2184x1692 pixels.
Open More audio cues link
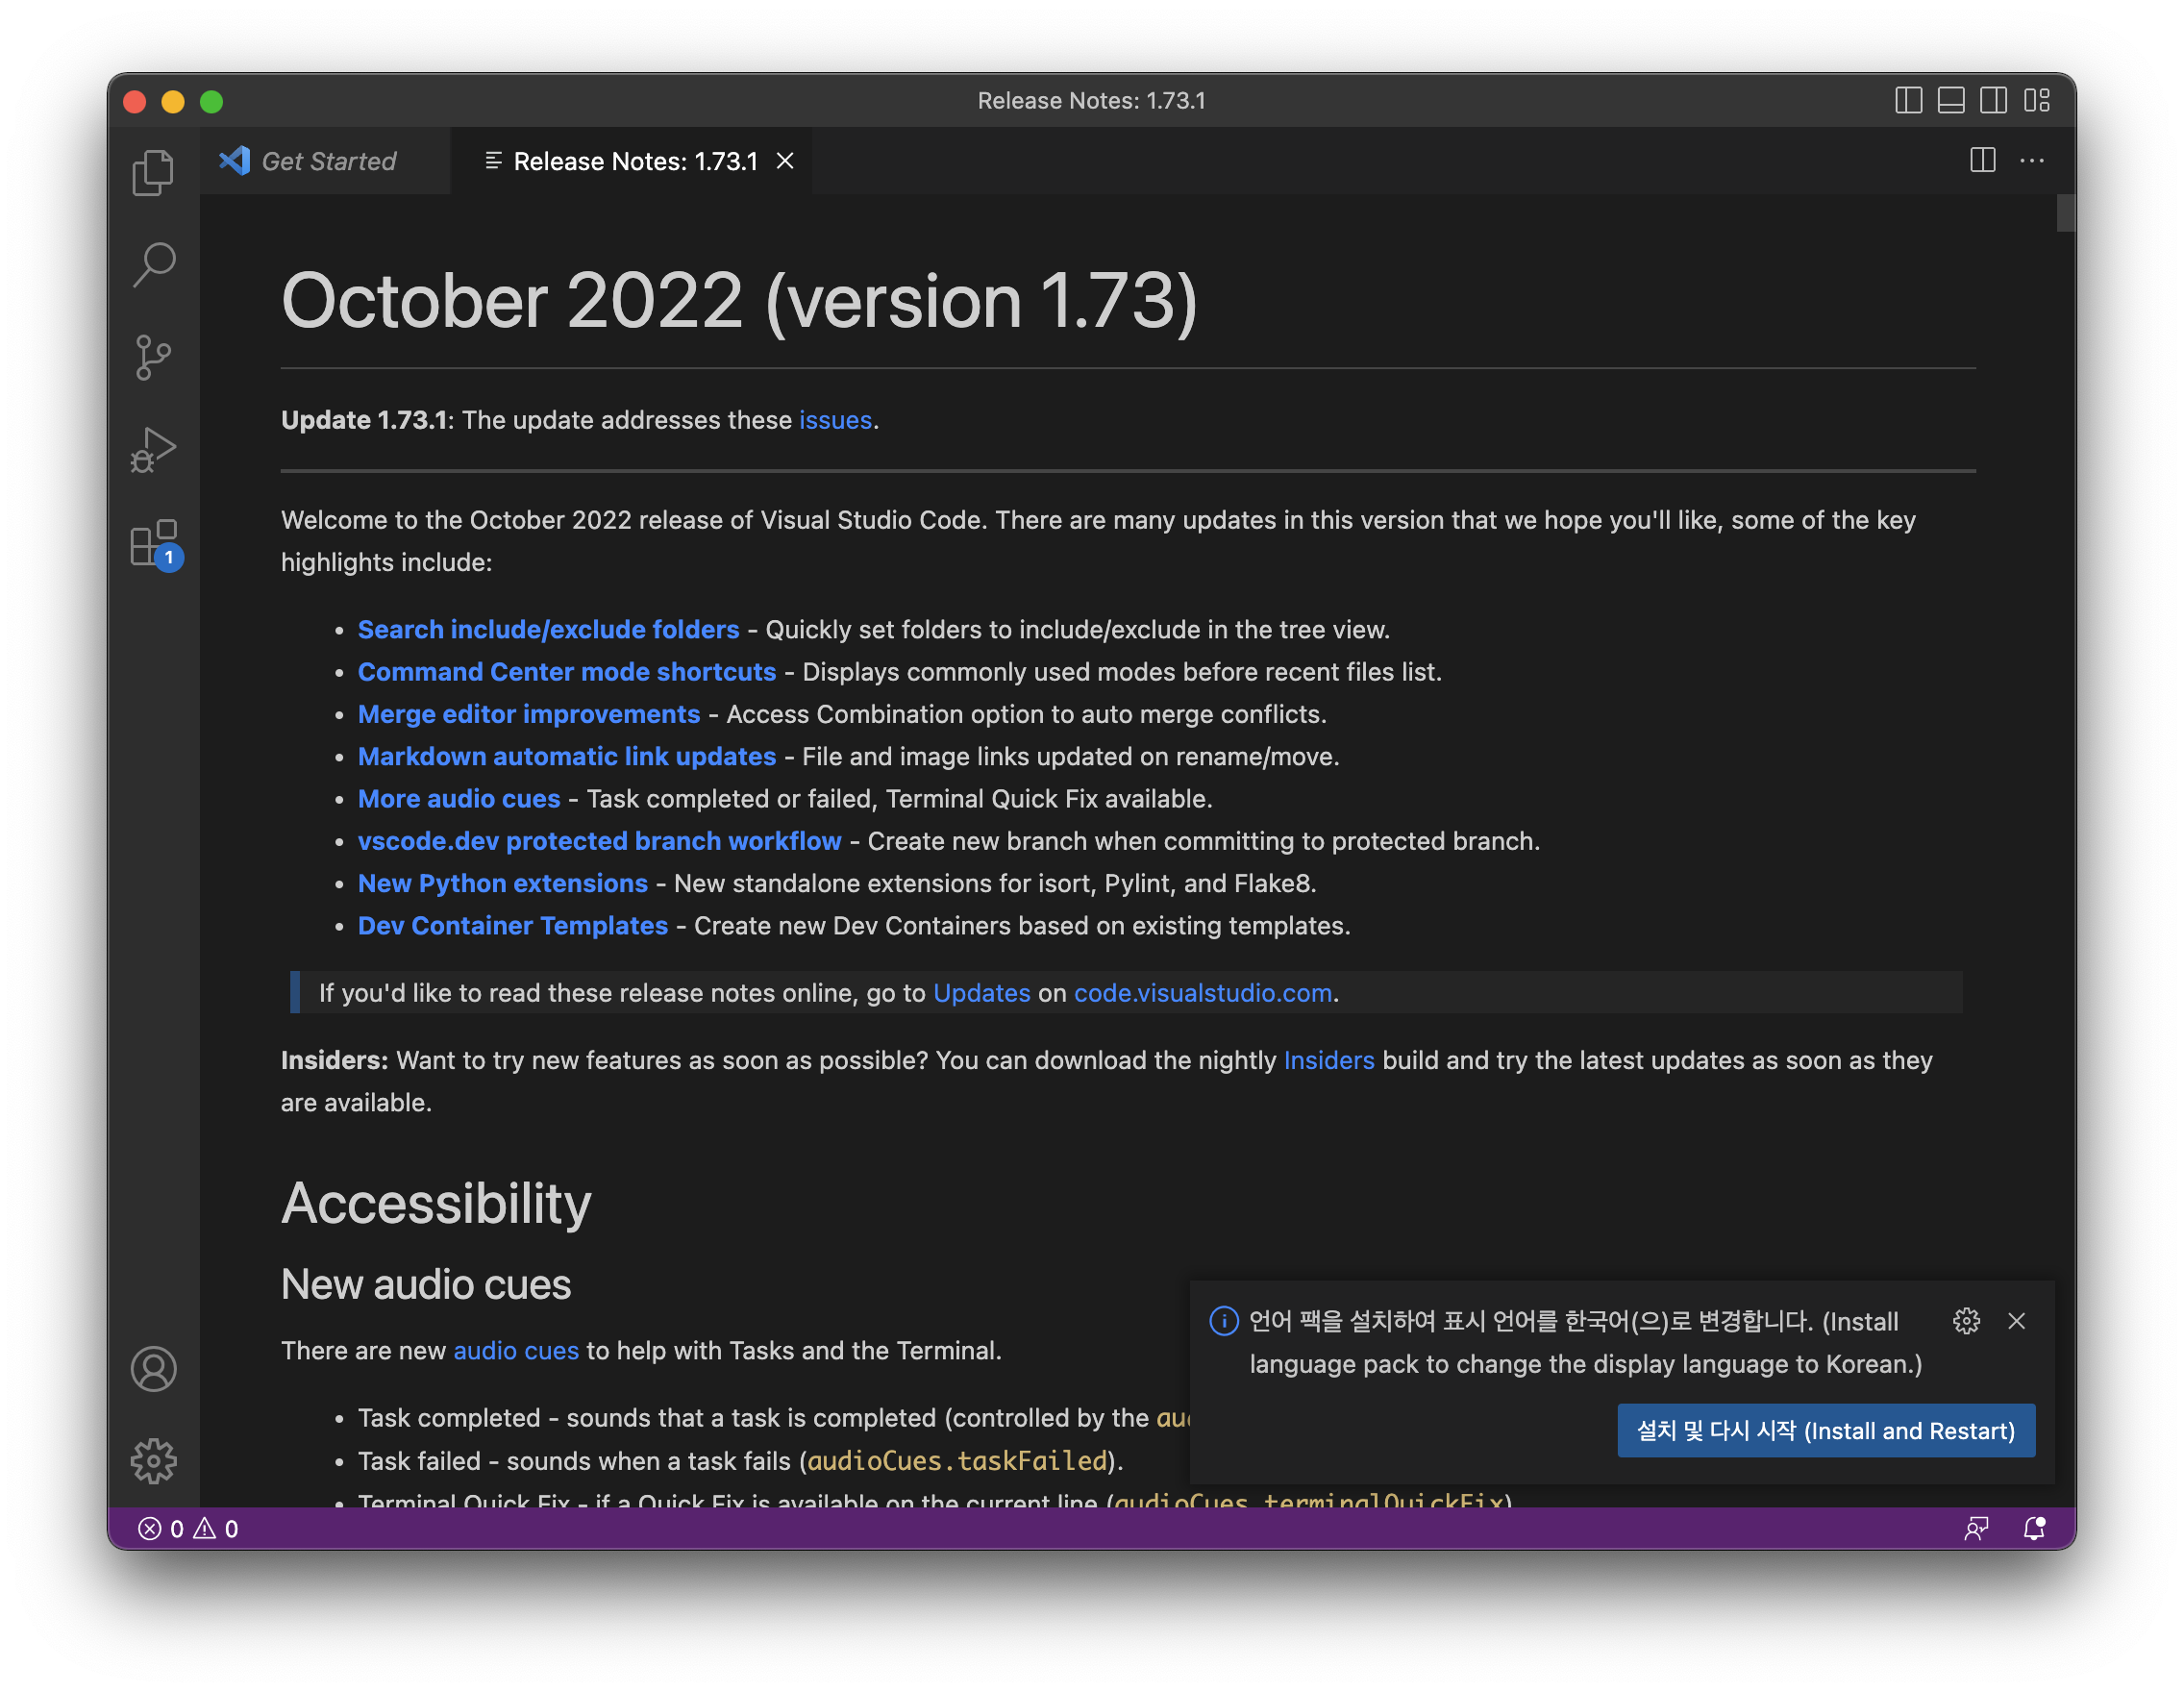pyautogui.click(x=459, y=799)
